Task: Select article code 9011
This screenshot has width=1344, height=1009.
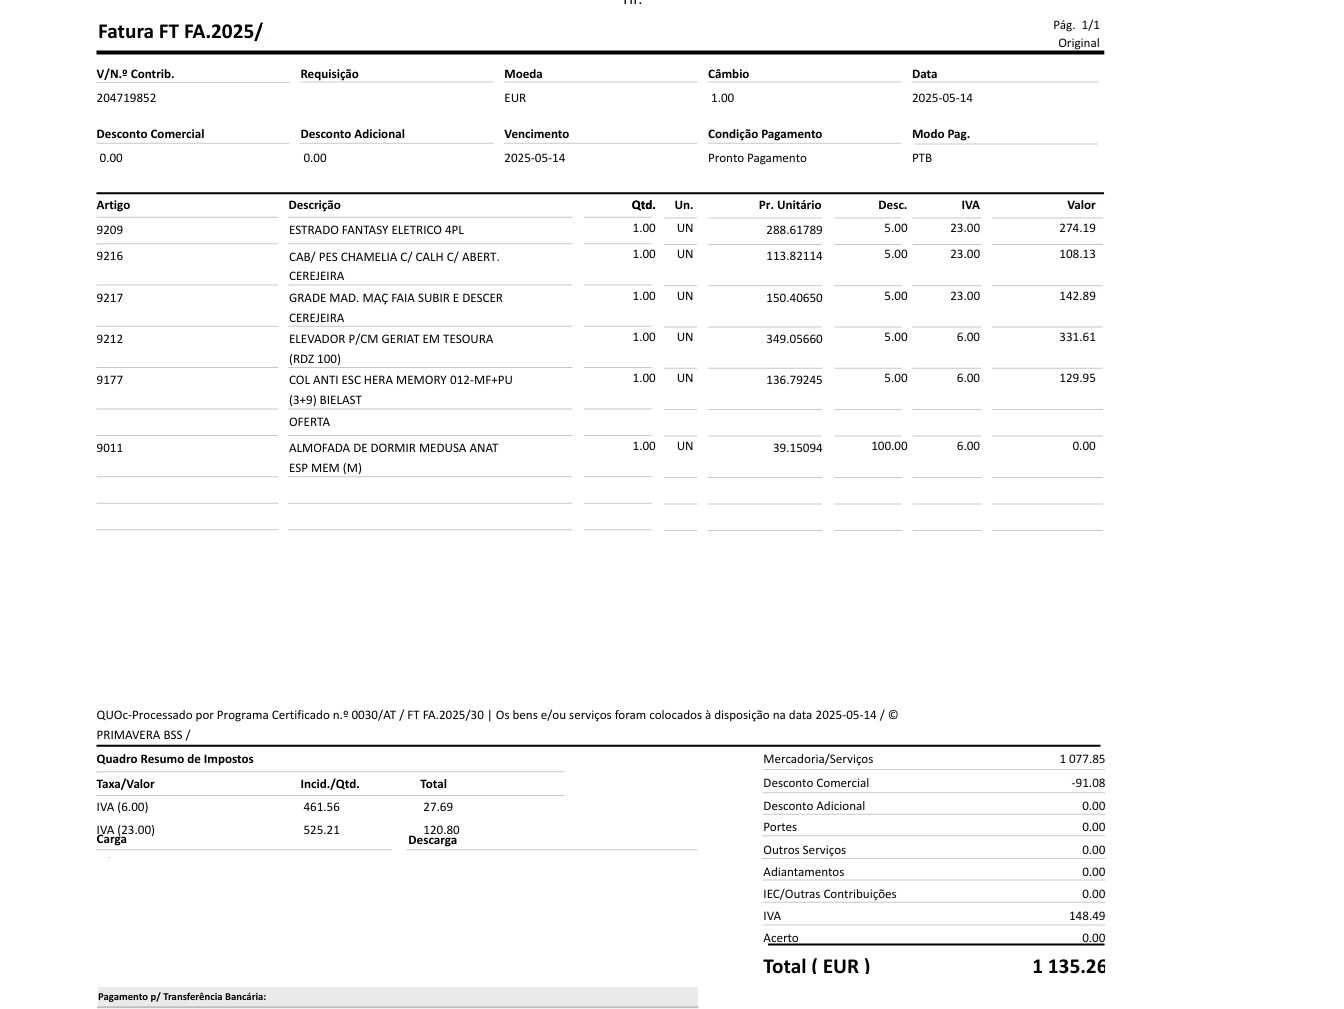Action: coord(110,448)
